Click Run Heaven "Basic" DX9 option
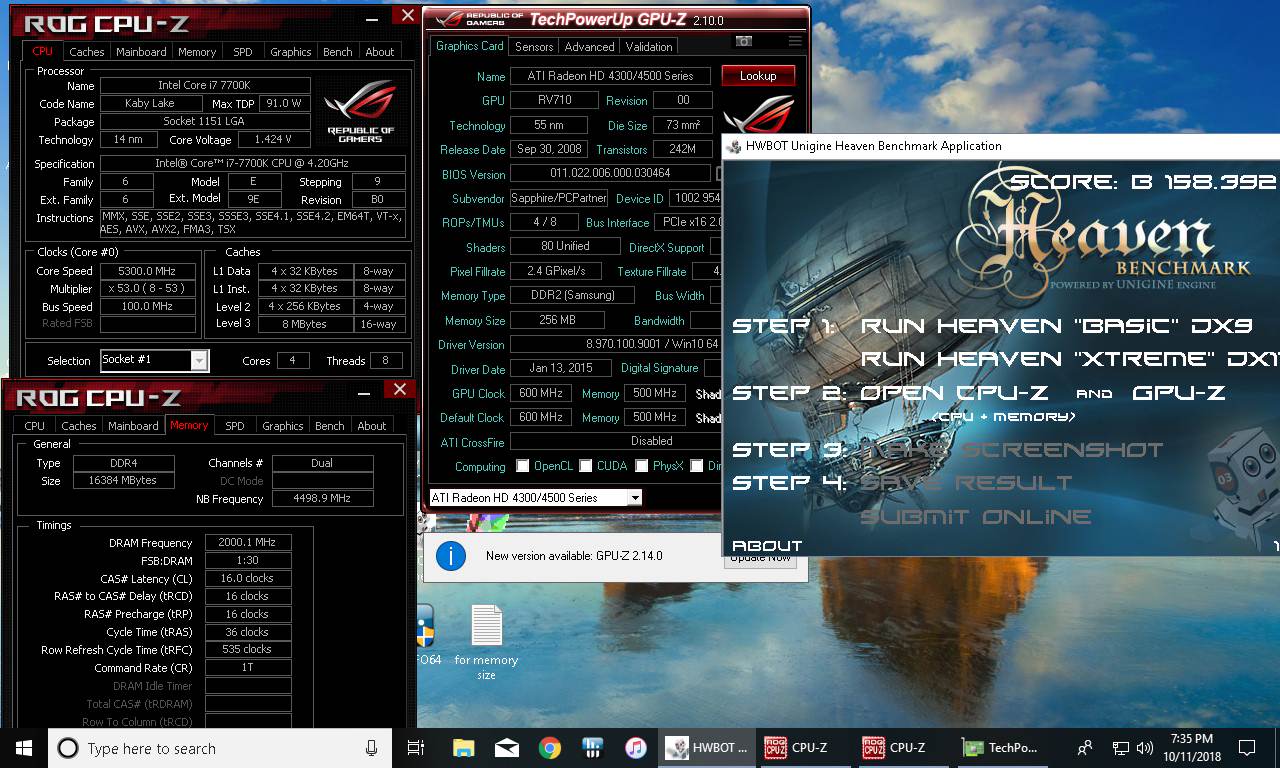The height and width of the screenshot is (768, 1280). tap(1057, 326)
